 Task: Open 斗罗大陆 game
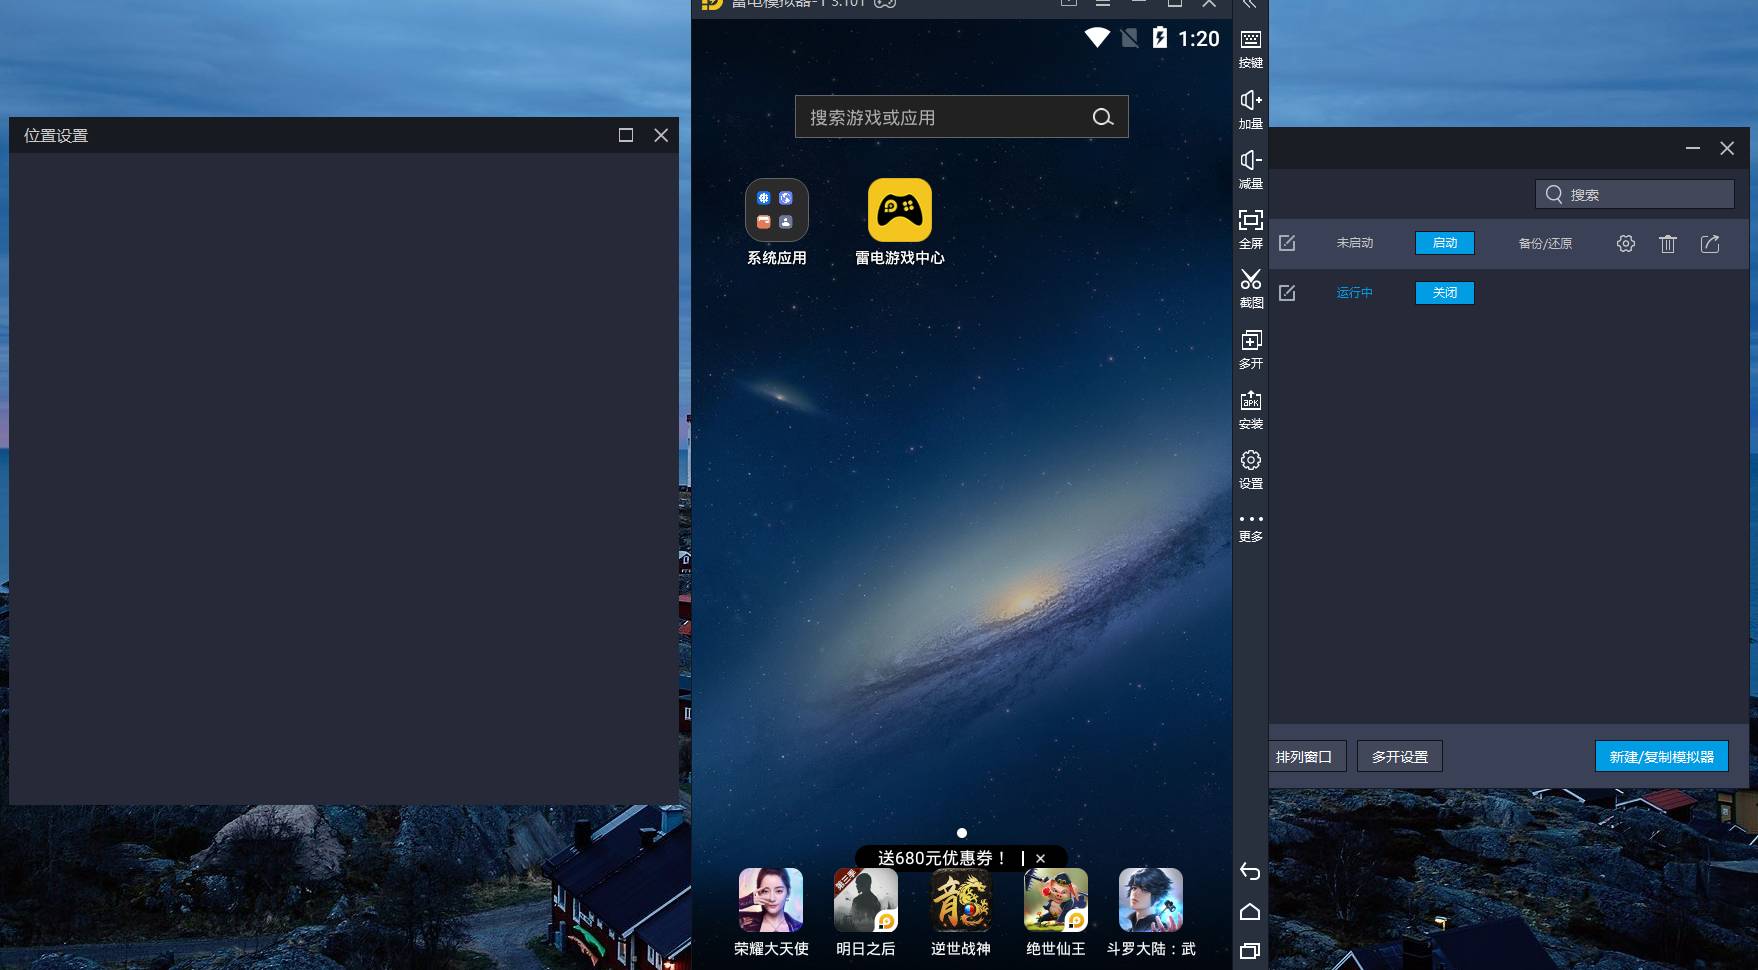1151,912
